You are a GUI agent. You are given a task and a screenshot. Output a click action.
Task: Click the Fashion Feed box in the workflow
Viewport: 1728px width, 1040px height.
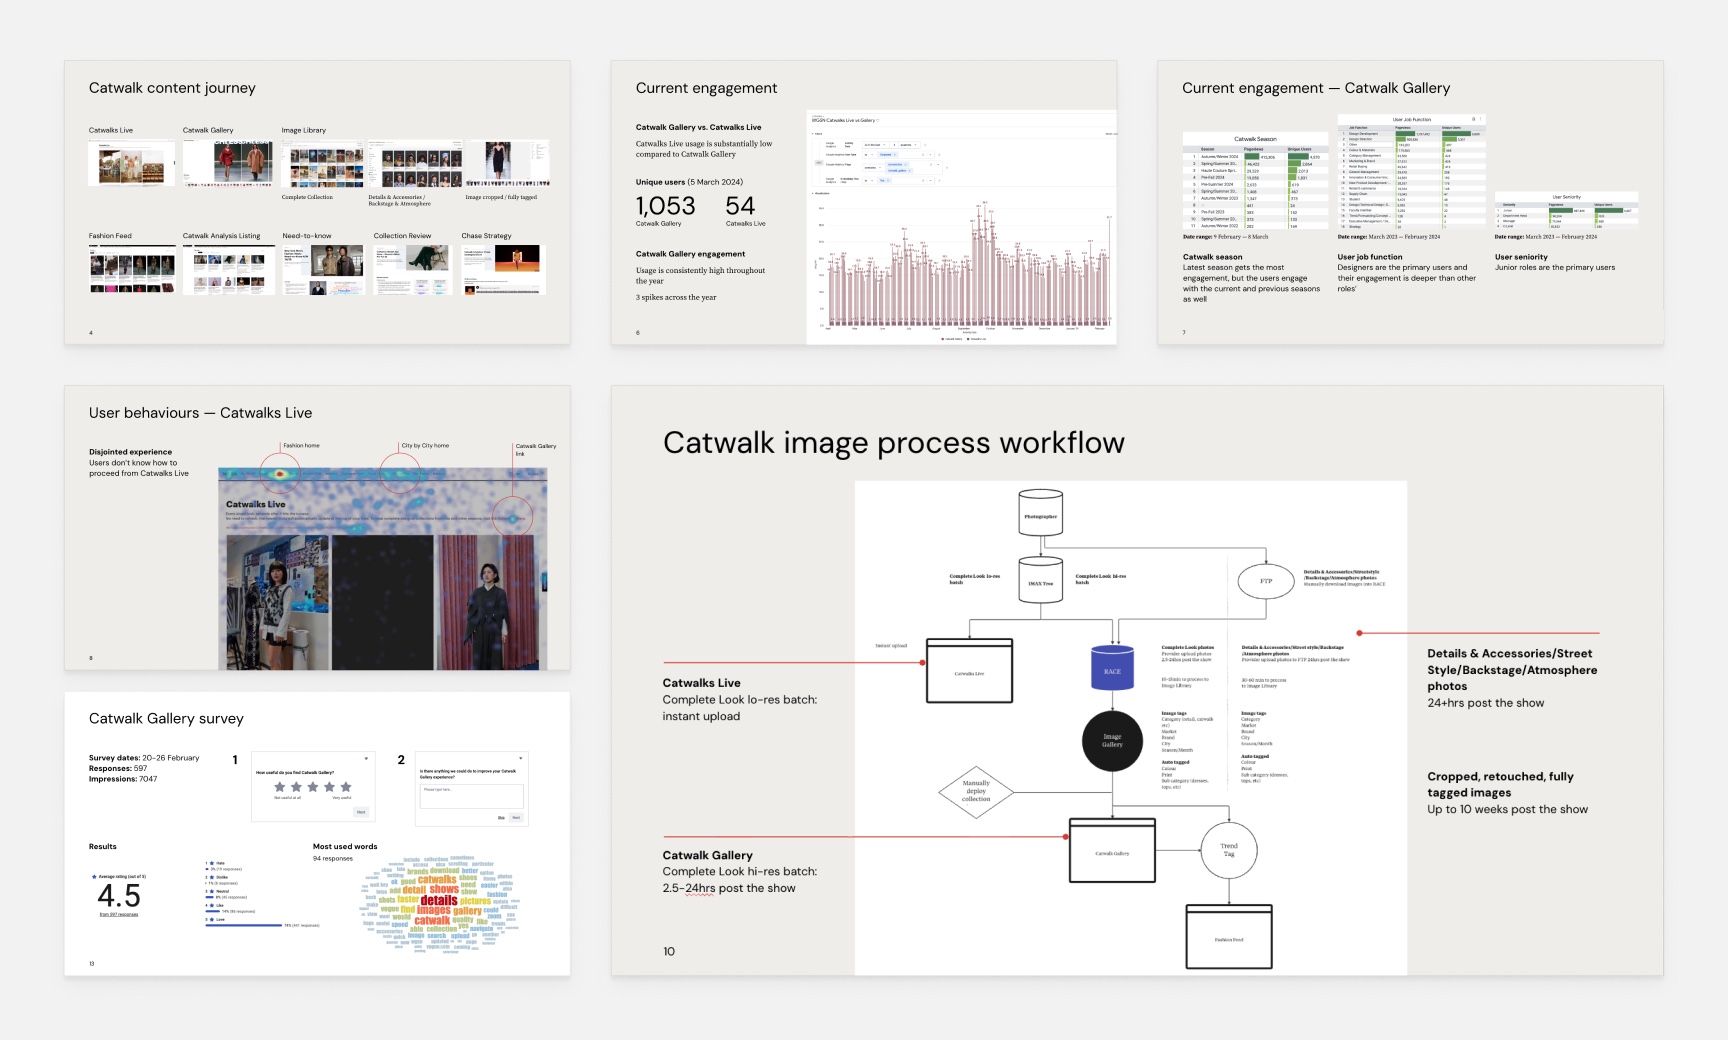1229,936
